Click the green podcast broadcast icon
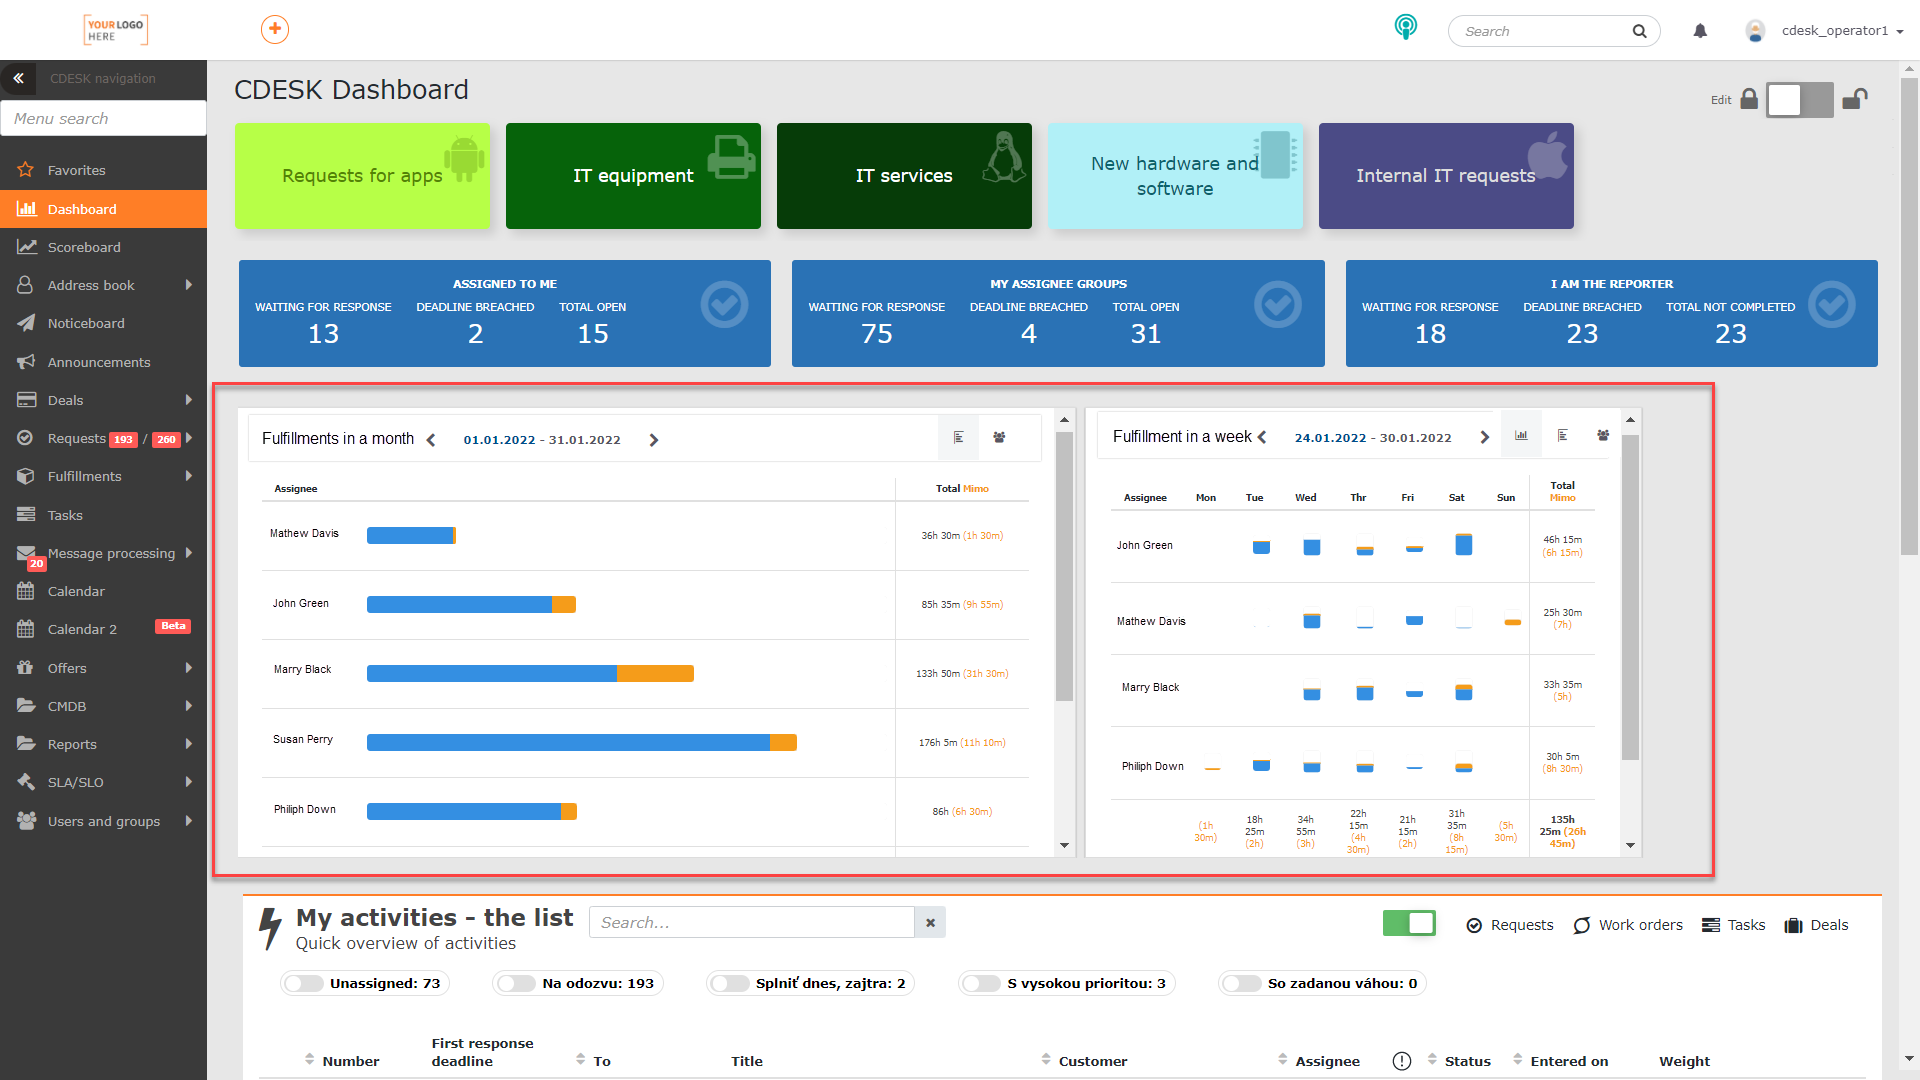Viewport: 1920px width, 1080px height. click(x=1406, y=27)
